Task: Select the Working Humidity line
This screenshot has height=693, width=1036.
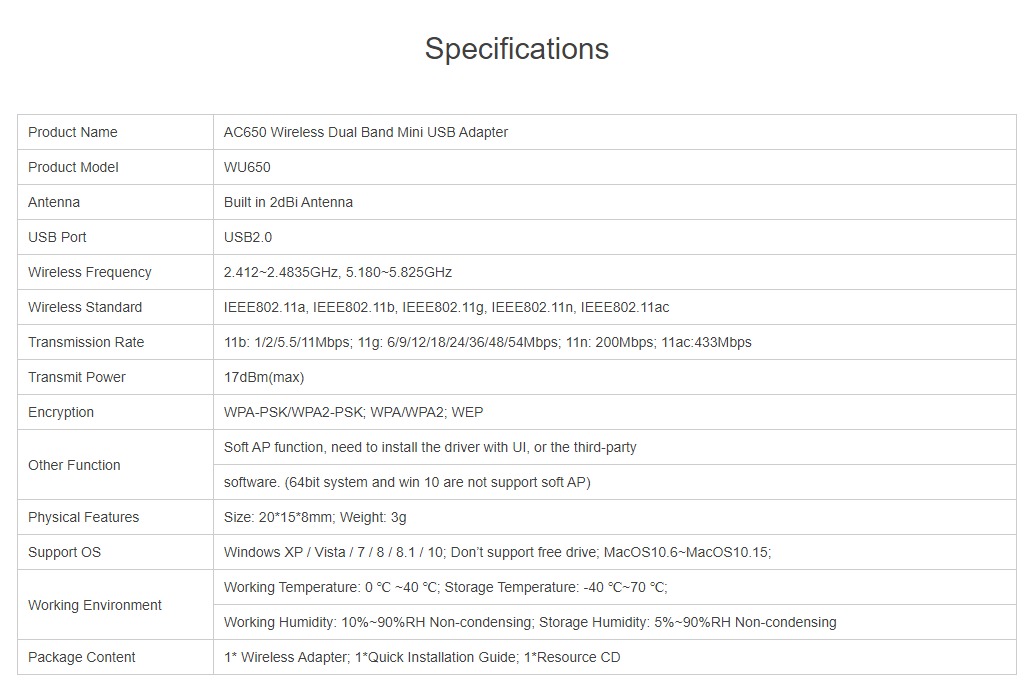Action: (x=530, y=622)
